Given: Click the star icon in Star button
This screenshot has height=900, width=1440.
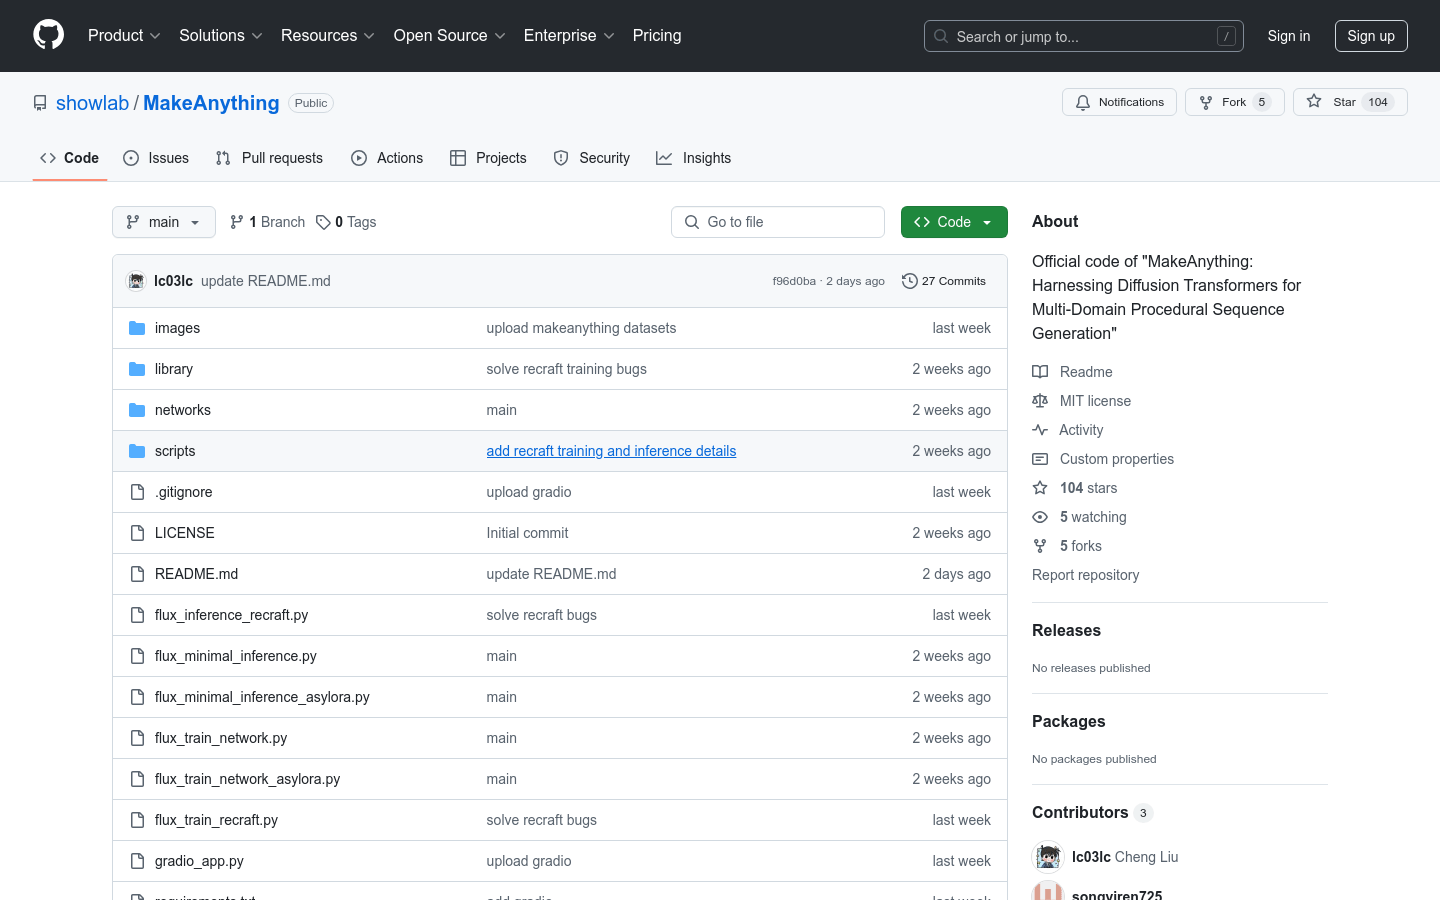Looking at the screenshot, I should pyautogui.click(x=1314, y=102).
